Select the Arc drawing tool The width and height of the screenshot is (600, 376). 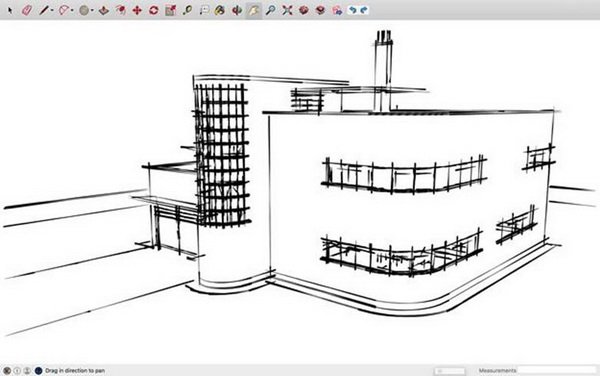coord(64,10)
